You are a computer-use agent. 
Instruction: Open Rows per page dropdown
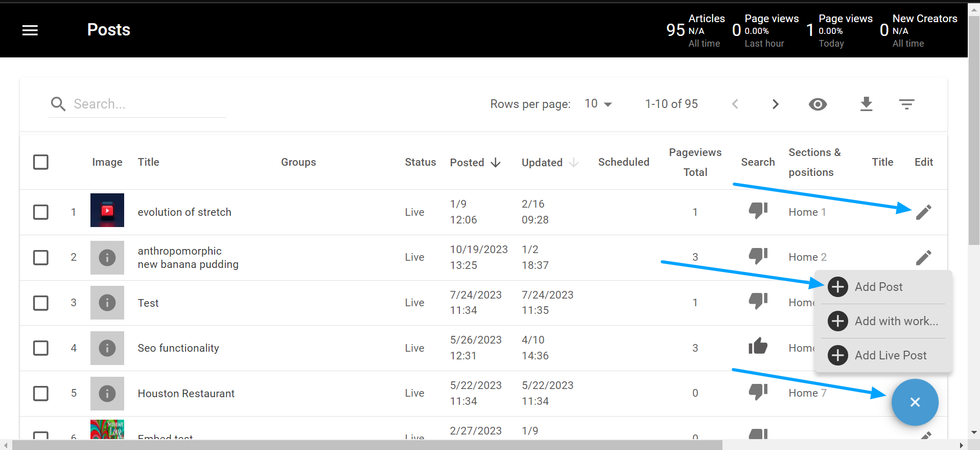[x=598, y=104]
